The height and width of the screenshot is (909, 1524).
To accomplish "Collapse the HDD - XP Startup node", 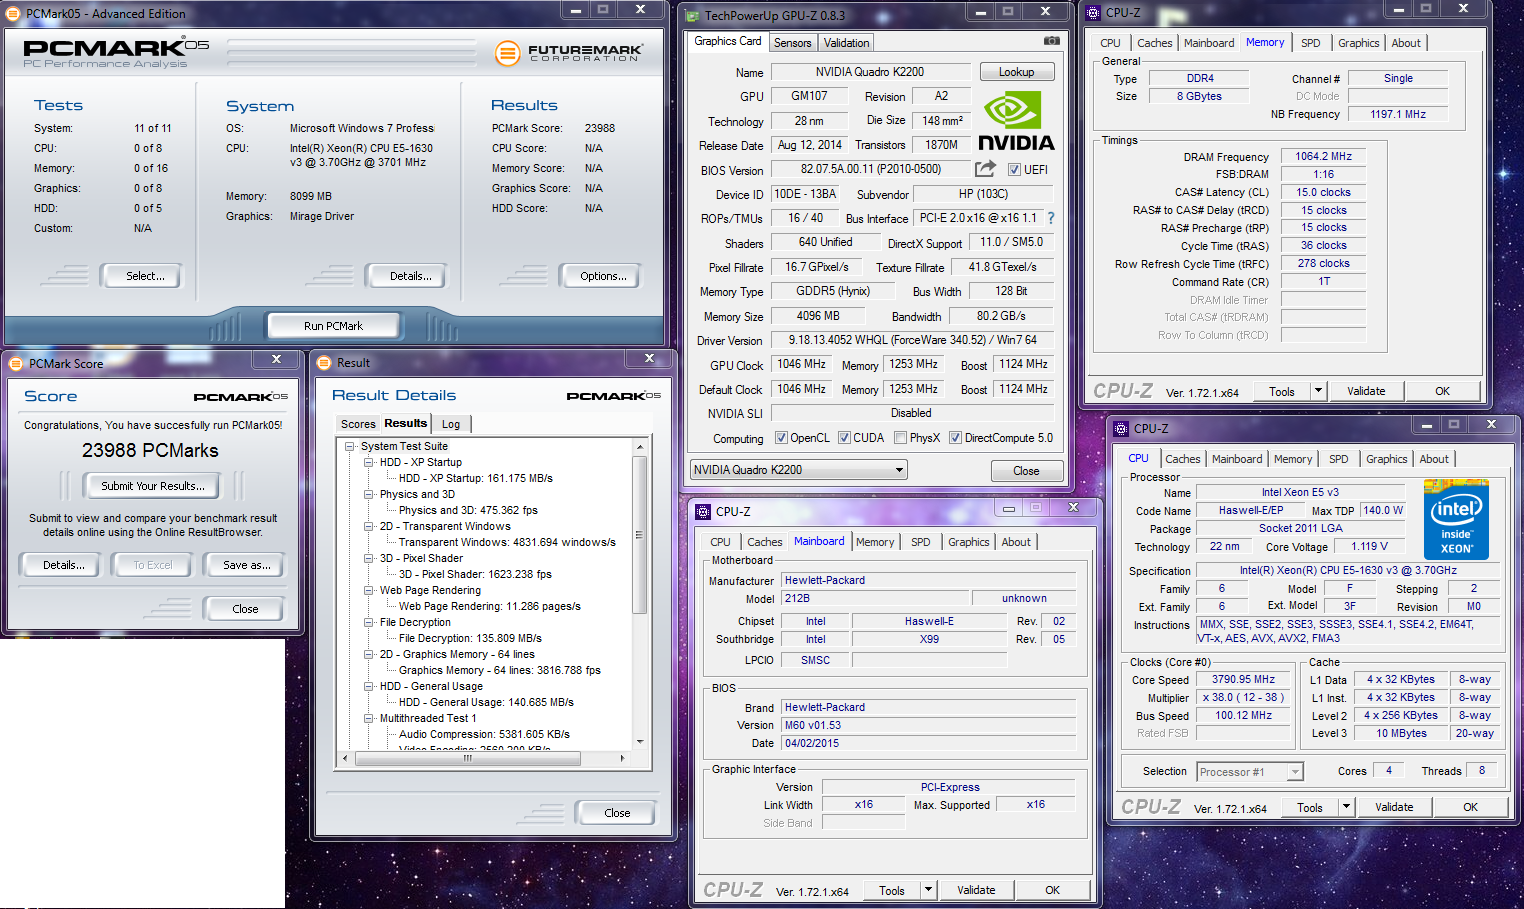I will tap(368, 463).
